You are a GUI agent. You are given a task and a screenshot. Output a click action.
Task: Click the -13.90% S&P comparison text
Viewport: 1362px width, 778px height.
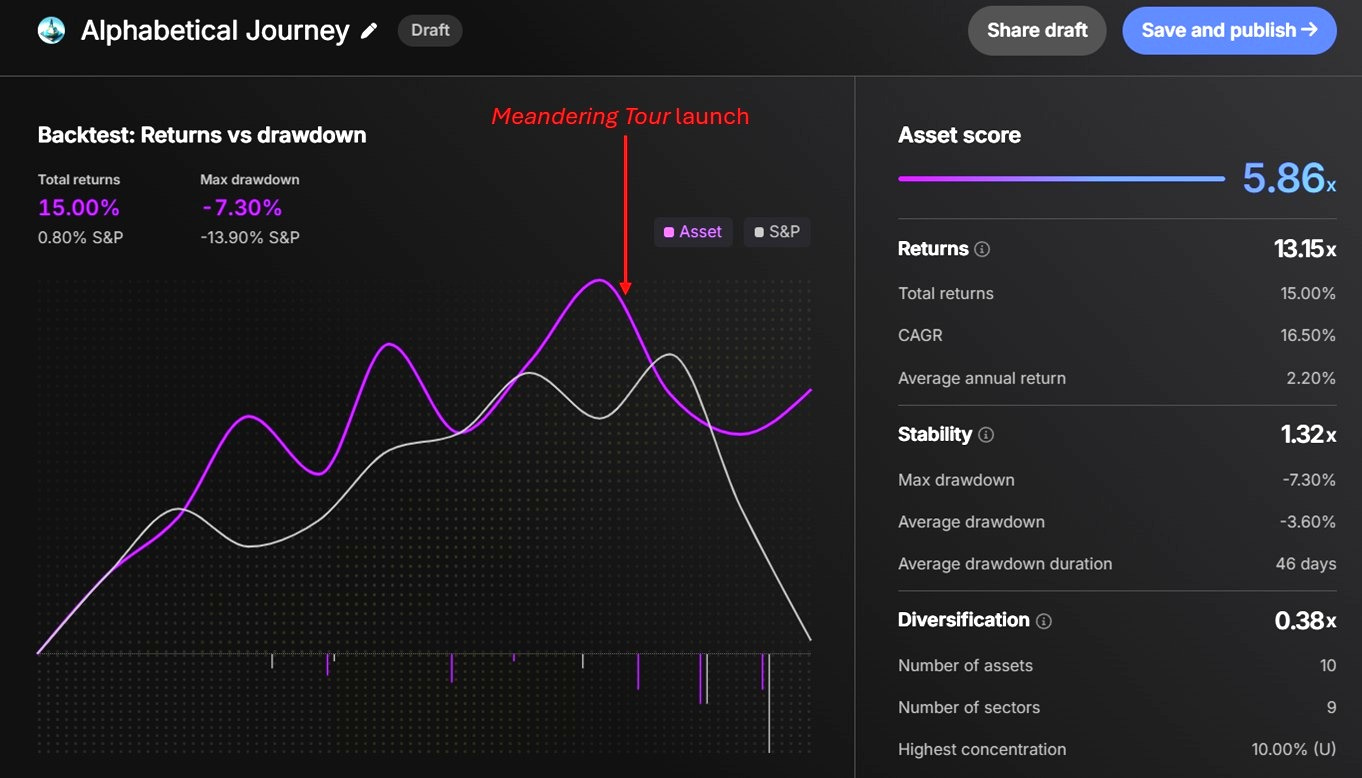tap(250, 237)
